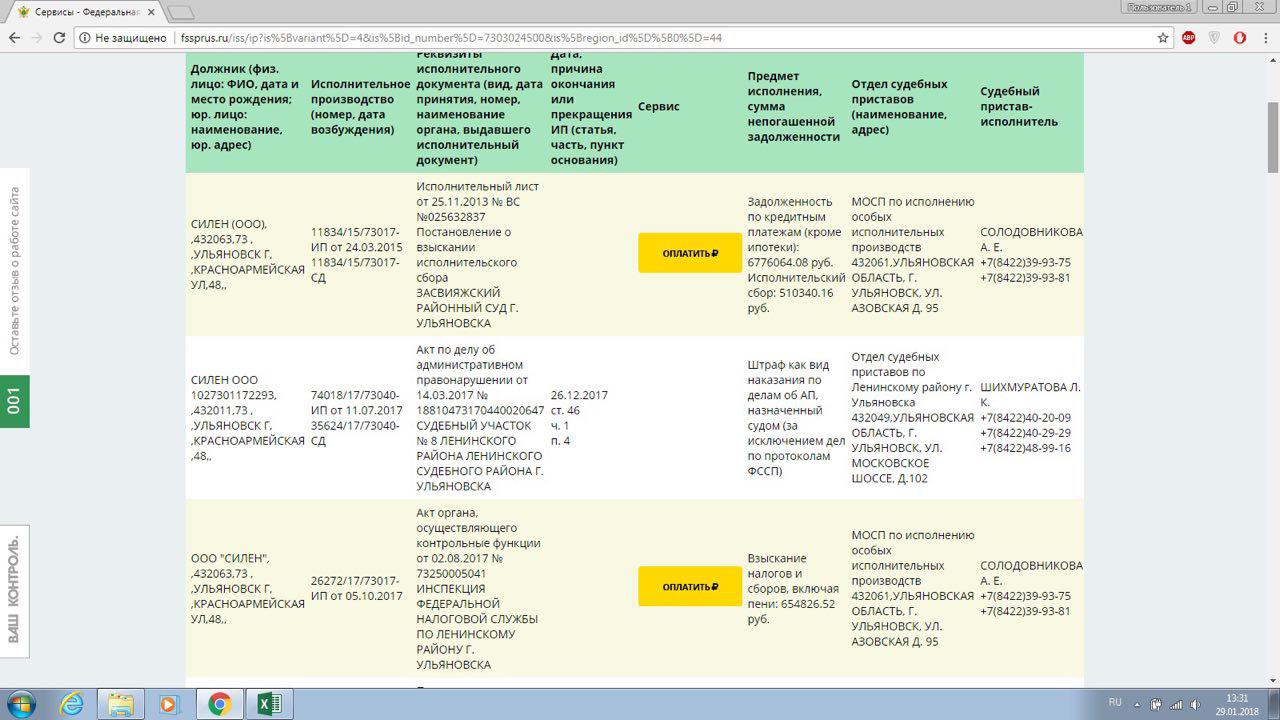Click 'Отдел судебных приставов по Ленинскому району' cell
Screen dimensions: 1280x720
tap(913, 417)
